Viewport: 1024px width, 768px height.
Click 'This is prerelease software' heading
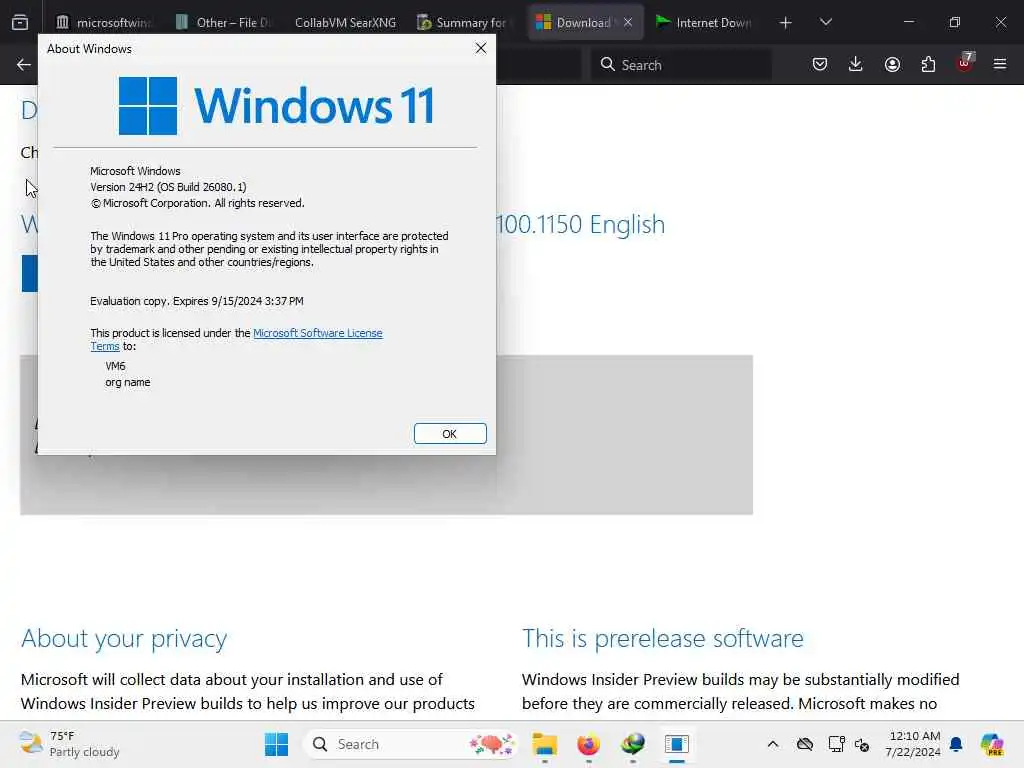coord(662,638)
